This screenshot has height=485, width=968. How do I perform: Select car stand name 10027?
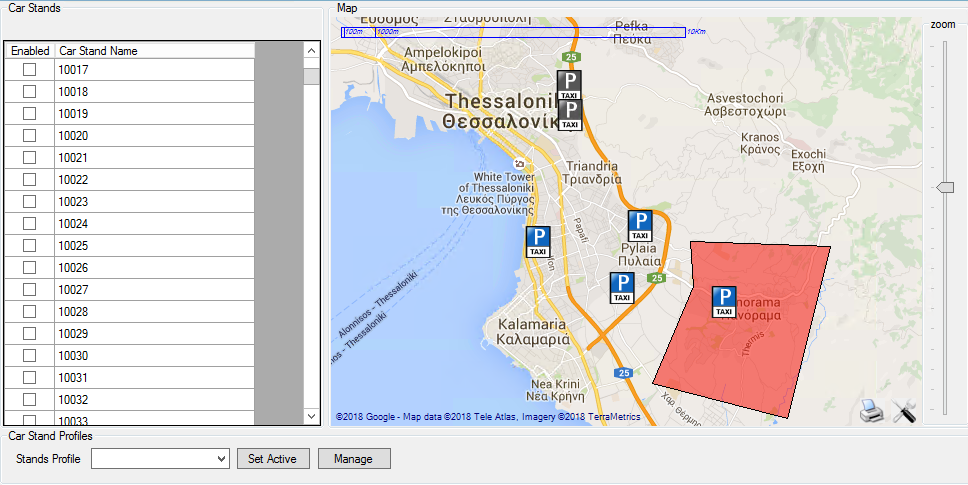click(x=73, y=290)
